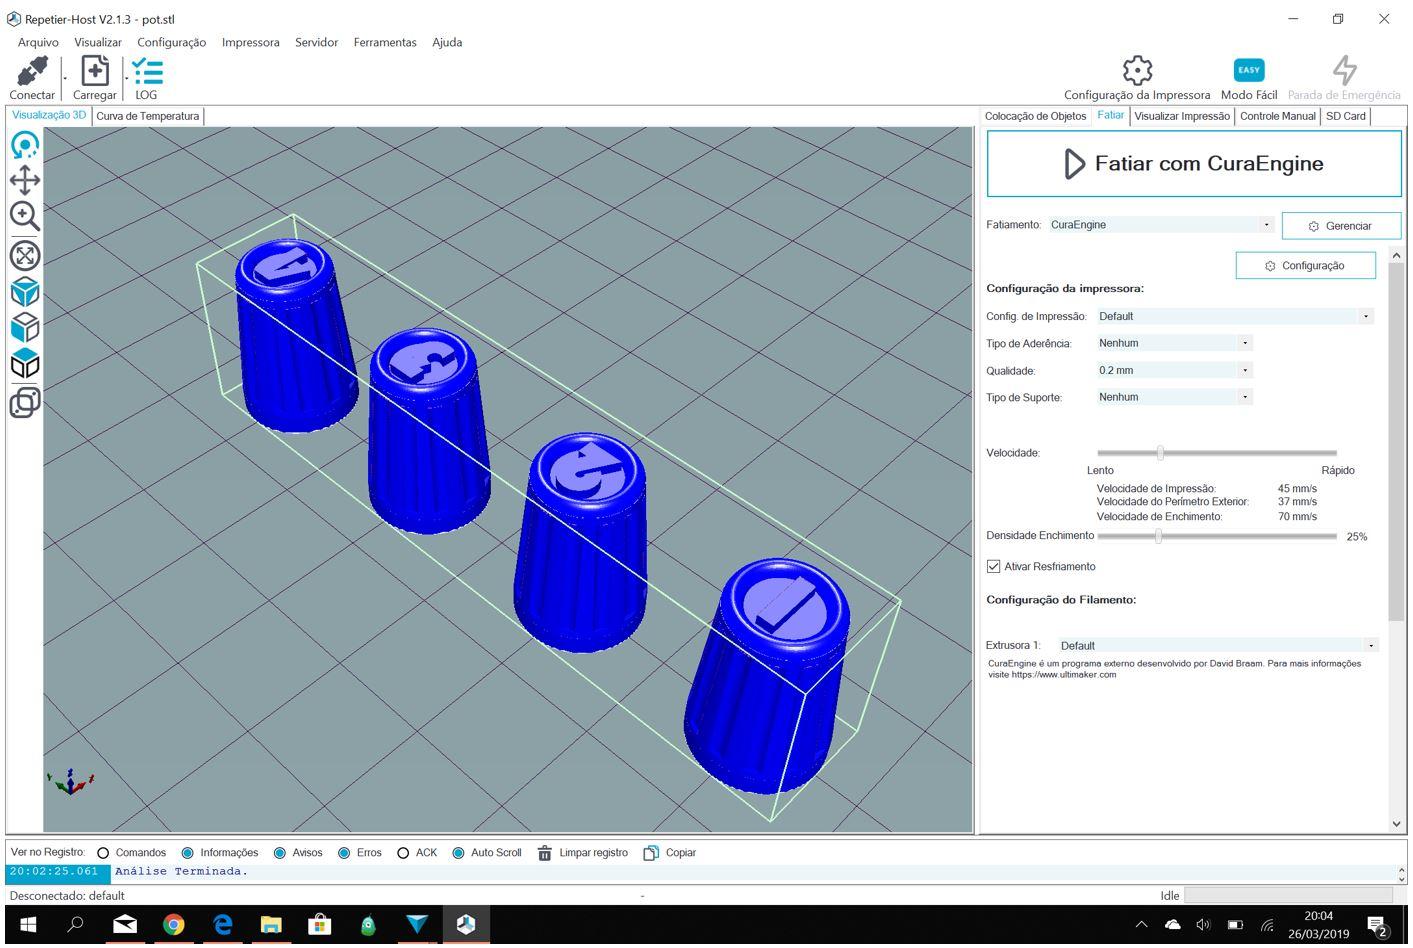Open Microsoft Store from taskbar
The height and width of the screenshot is (948, 1413).
319,925
